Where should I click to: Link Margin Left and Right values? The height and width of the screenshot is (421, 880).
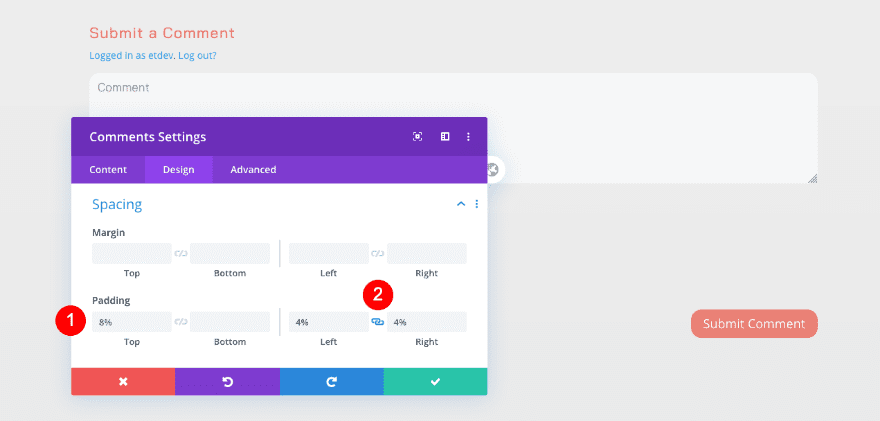[x=378, y=254]
